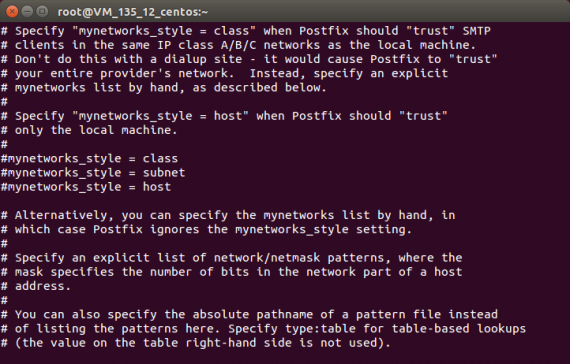Maximize the terminal window

pyautogui.click(x=42, y=12)
